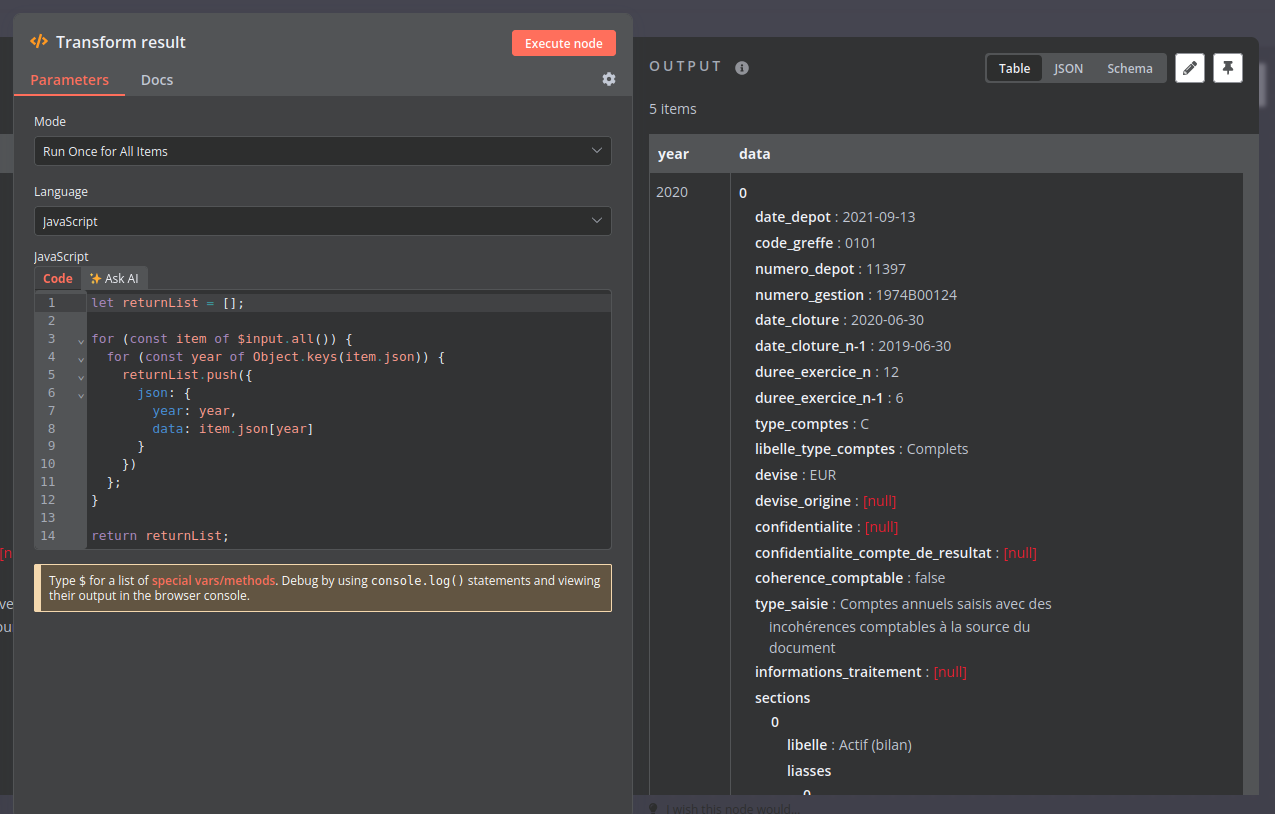1275x814 pixels.
Task: Select the Ask AI tab
Action: pos(114,279)
